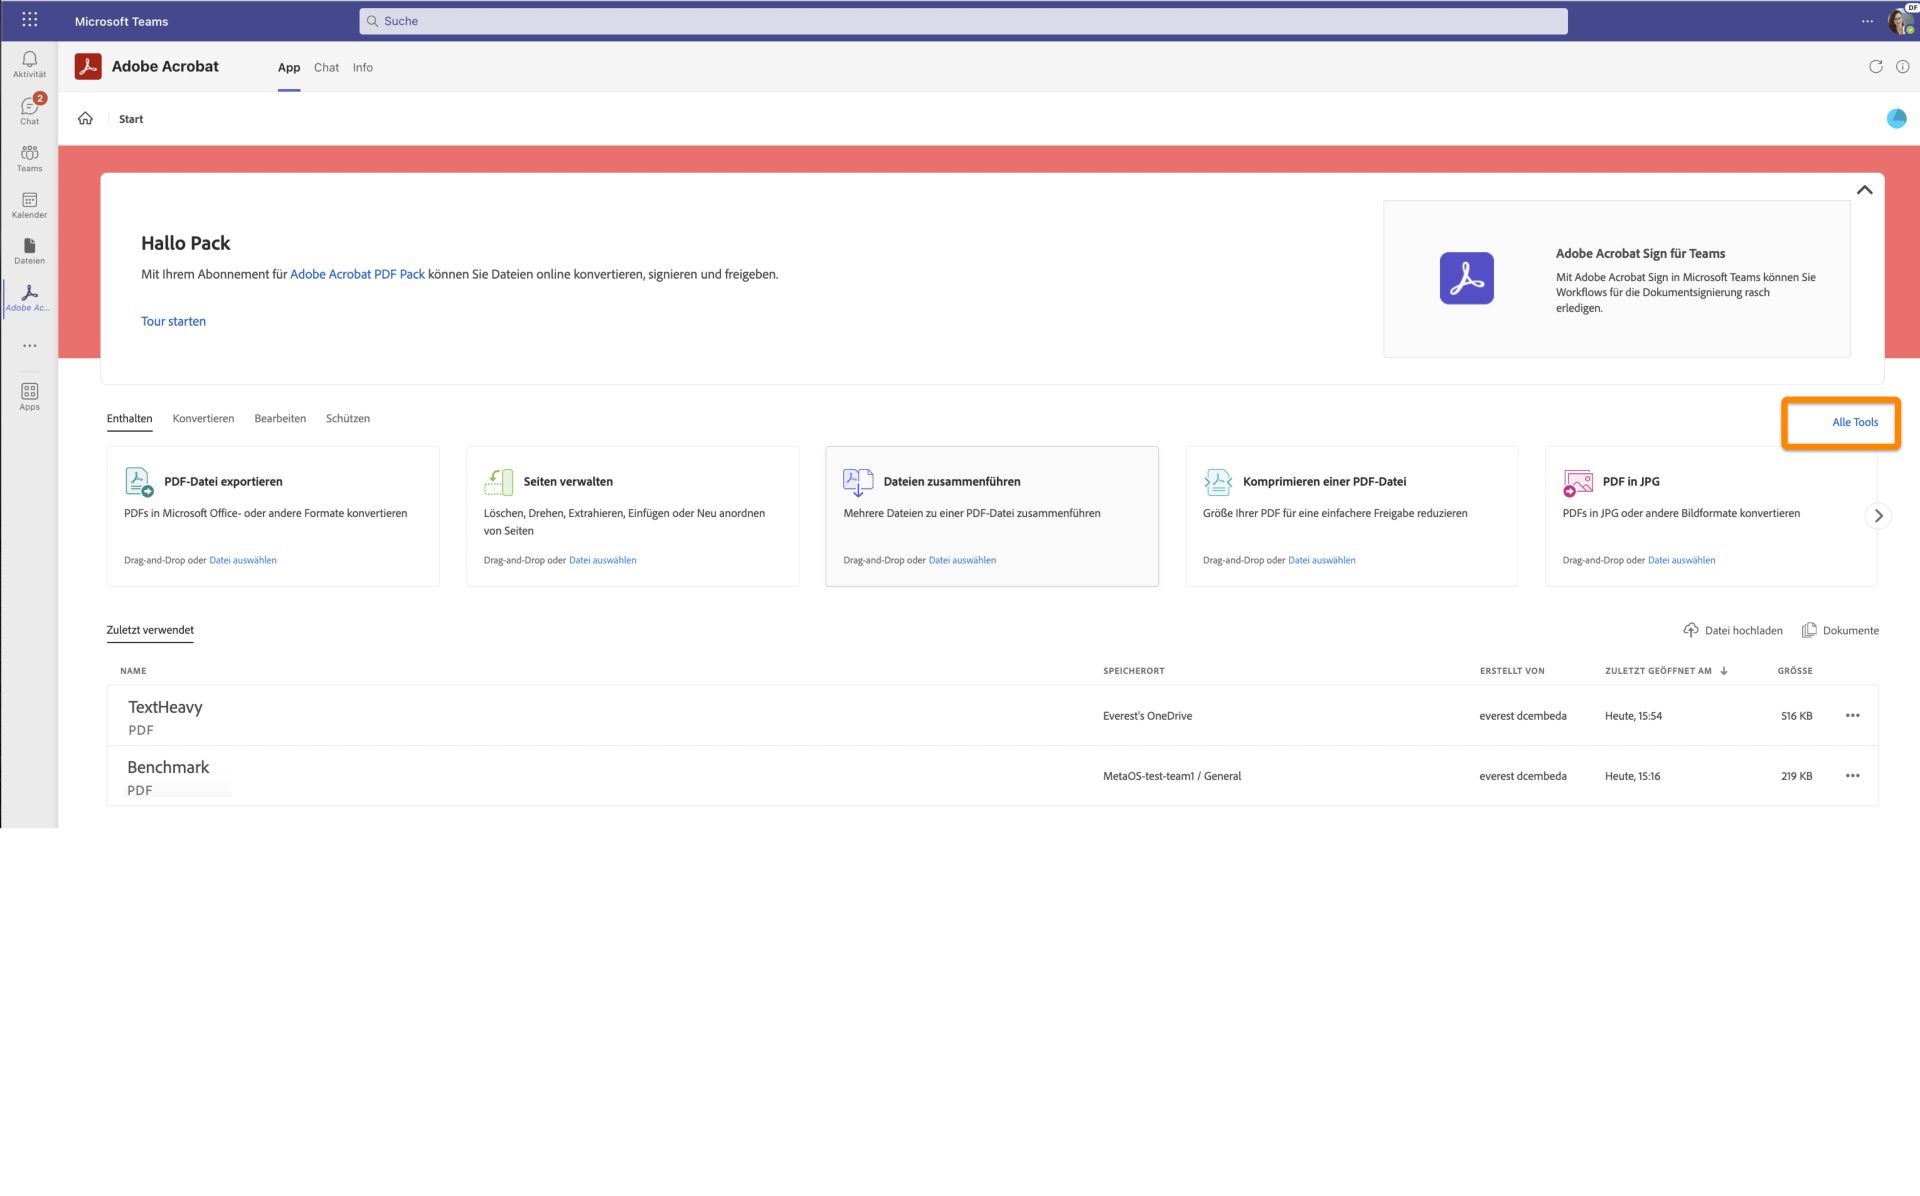
Task: Open Teams in the left sidebar
Action: point(29,158)
